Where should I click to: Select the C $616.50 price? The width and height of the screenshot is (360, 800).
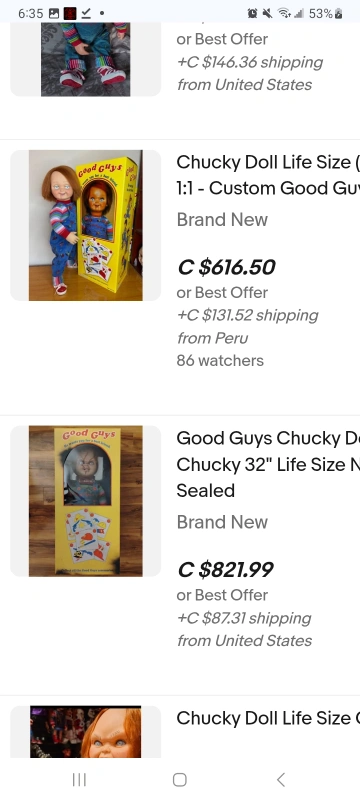click(x=226, y=267)
